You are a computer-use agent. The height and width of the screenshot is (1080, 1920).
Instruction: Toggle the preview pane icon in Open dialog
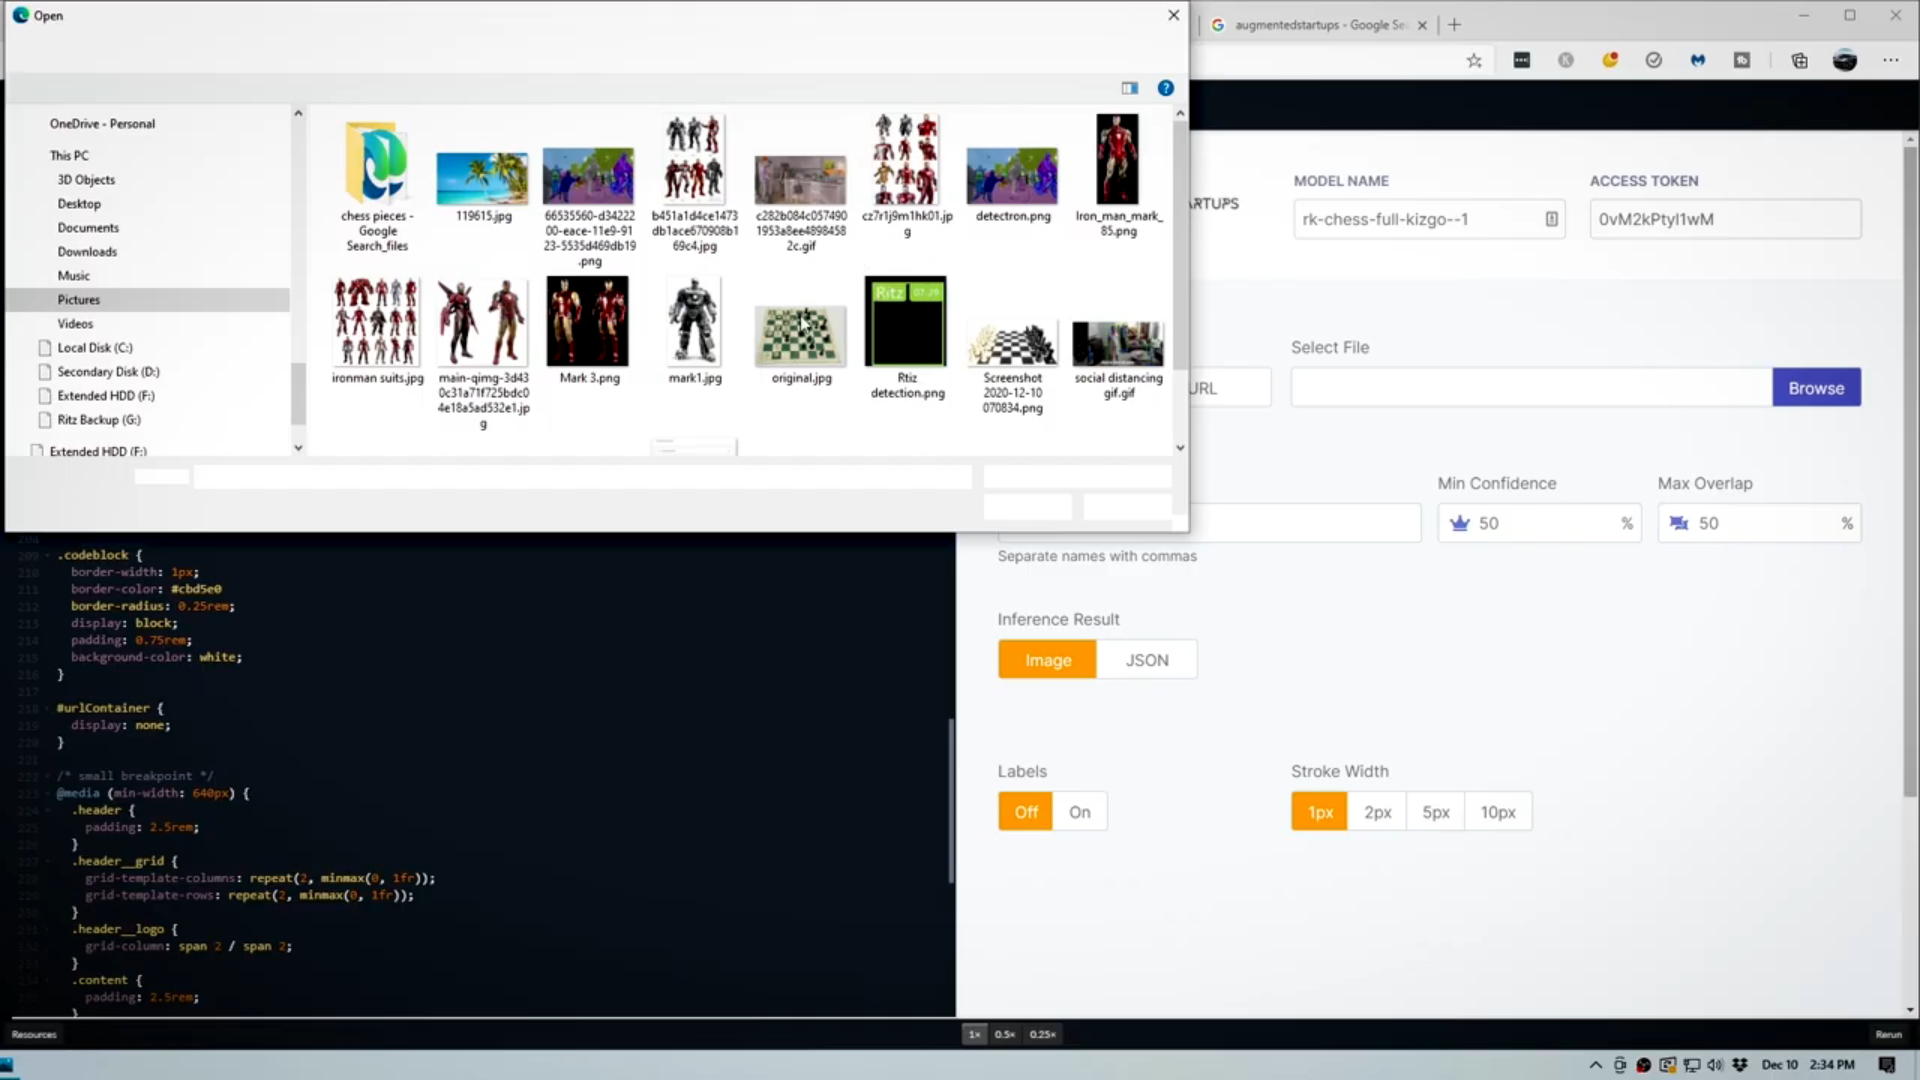[x=1130, y=88]
